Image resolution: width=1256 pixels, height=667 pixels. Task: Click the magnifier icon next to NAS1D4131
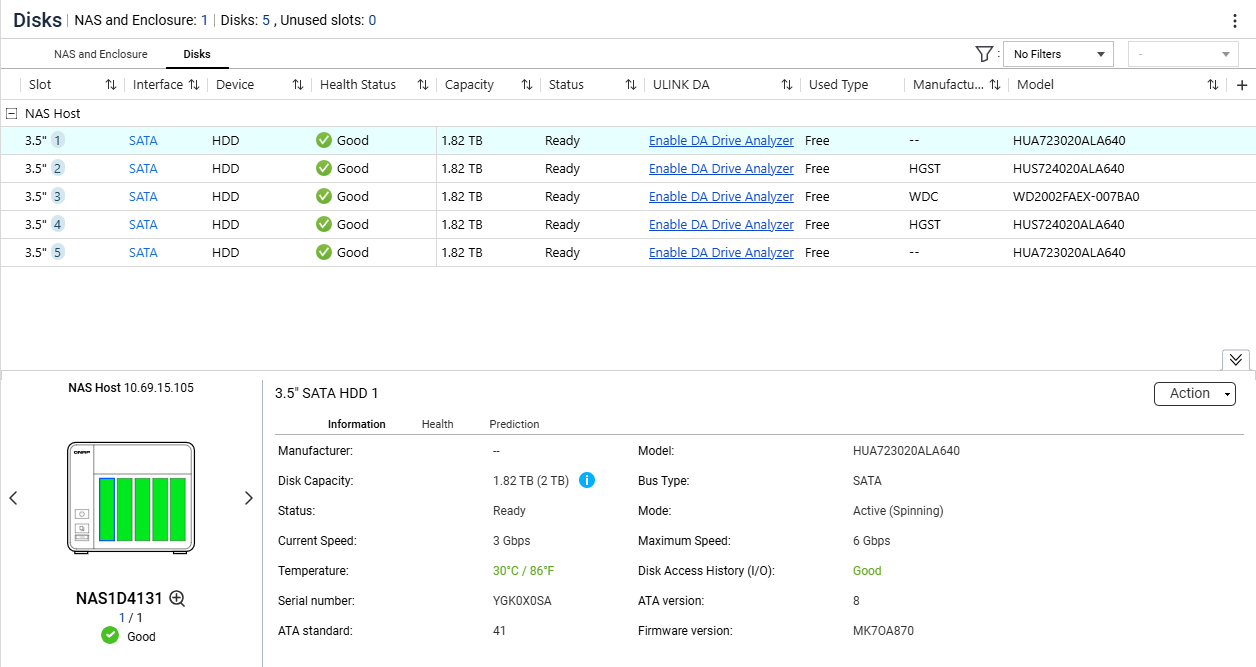pos(177,599)
